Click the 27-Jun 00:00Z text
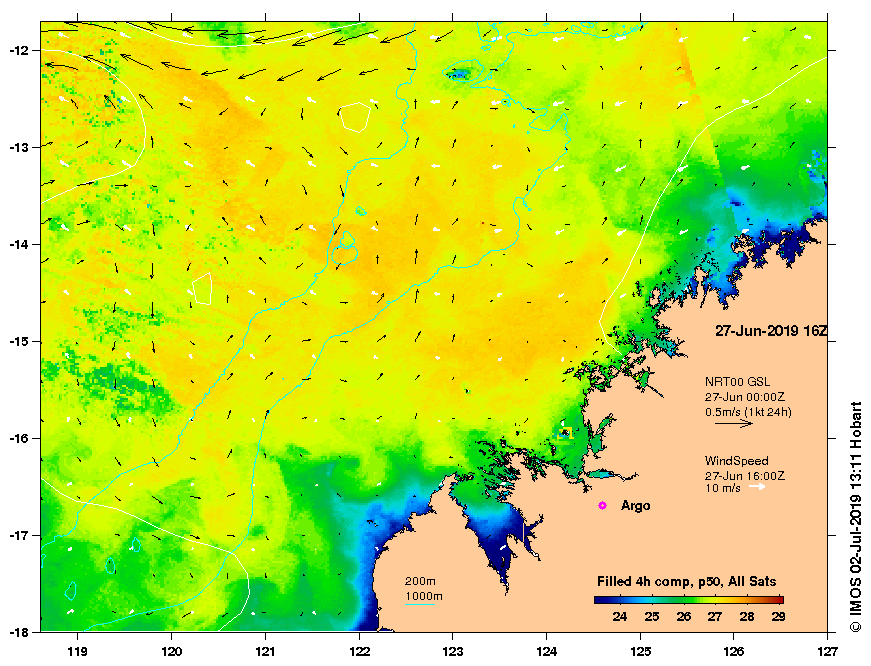The width and height of the screenshot is (871, 666). point(744,397)
